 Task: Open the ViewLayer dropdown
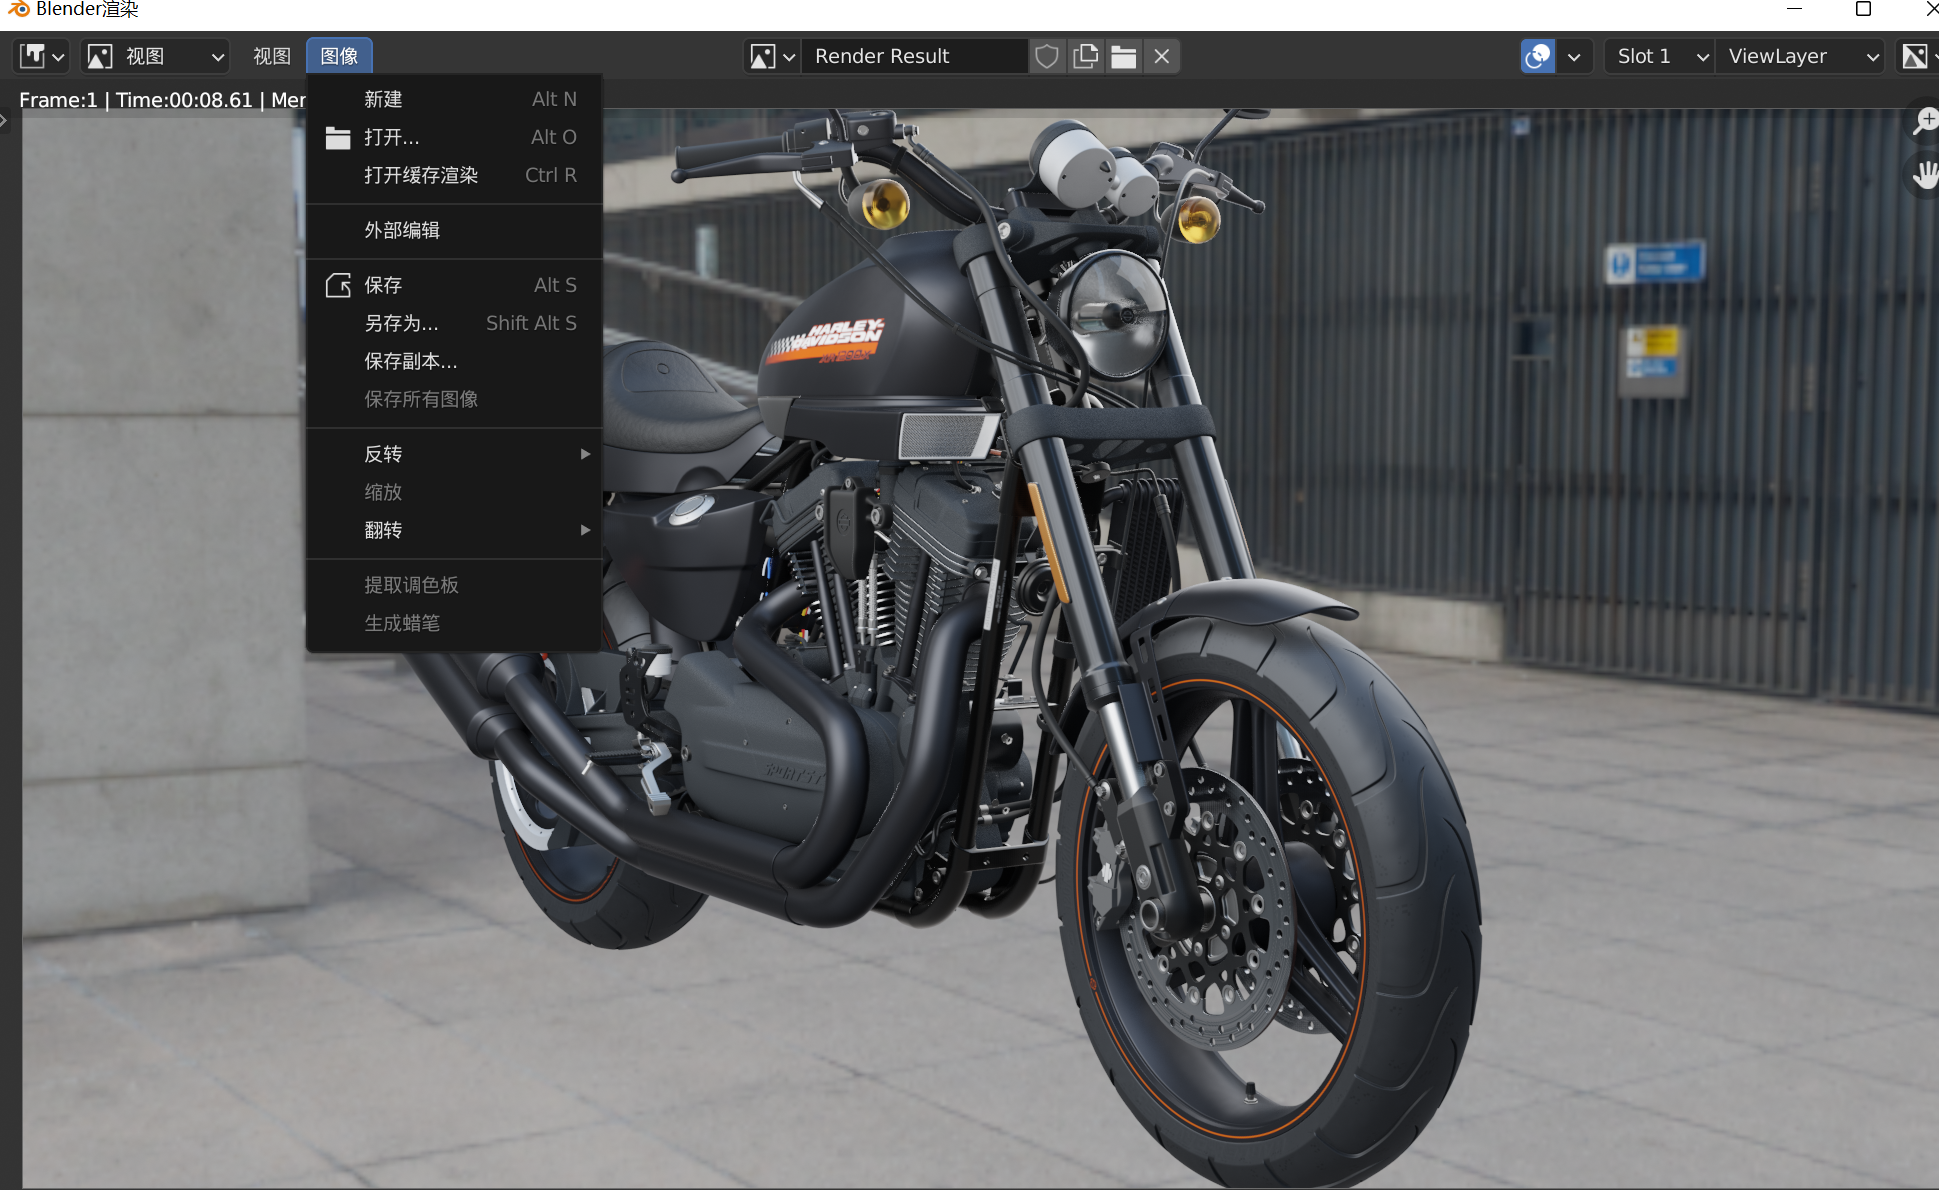pos(1800,56)
